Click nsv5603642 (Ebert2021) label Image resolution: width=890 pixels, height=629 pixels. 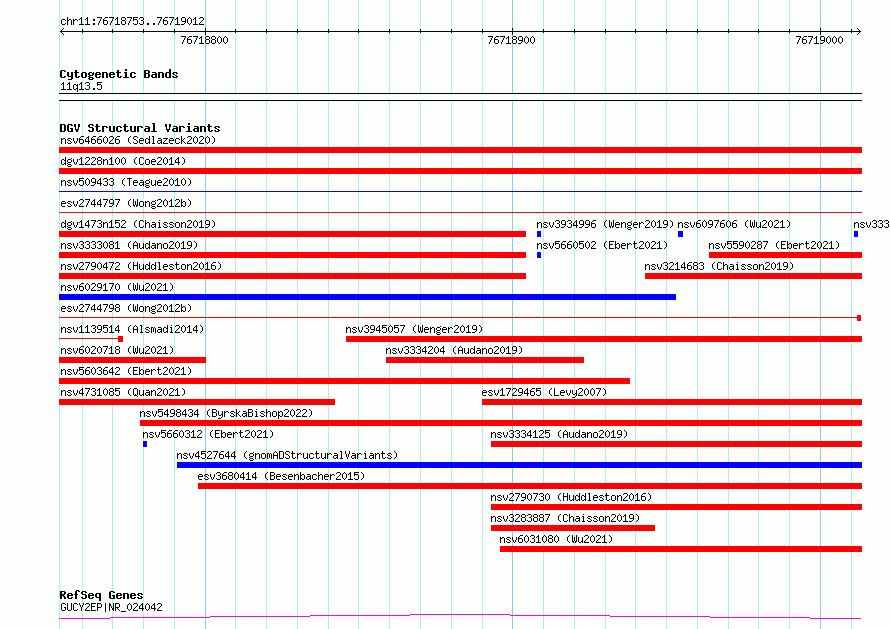[126, 371]
